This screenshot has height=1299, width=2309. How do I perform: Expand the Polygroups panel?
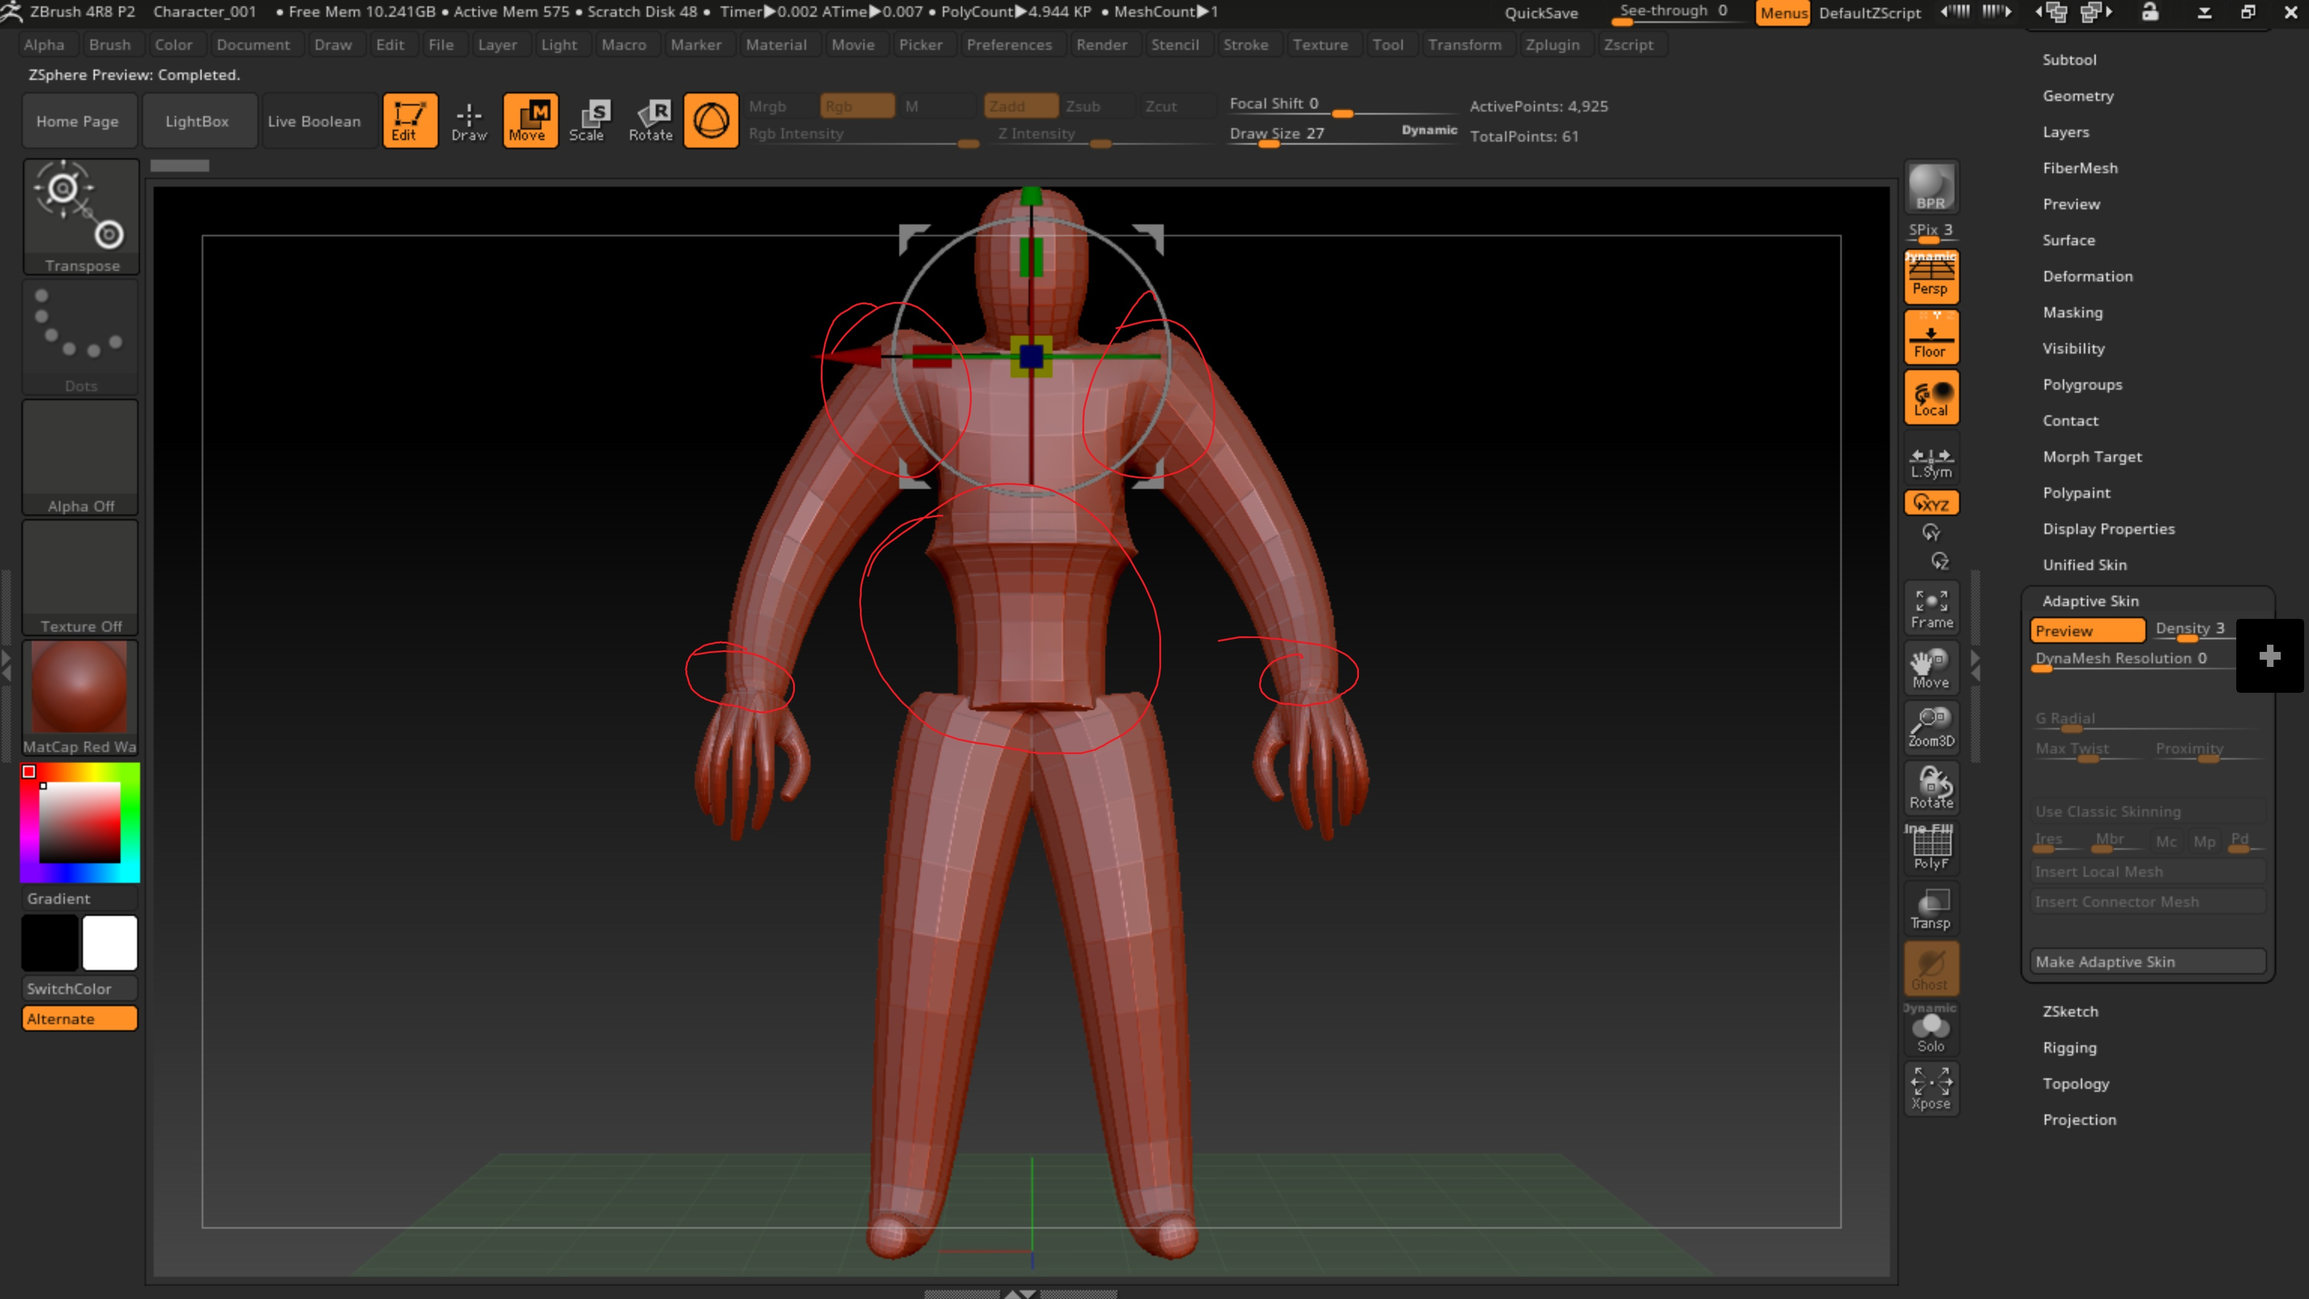click(x=2082, y=384)
